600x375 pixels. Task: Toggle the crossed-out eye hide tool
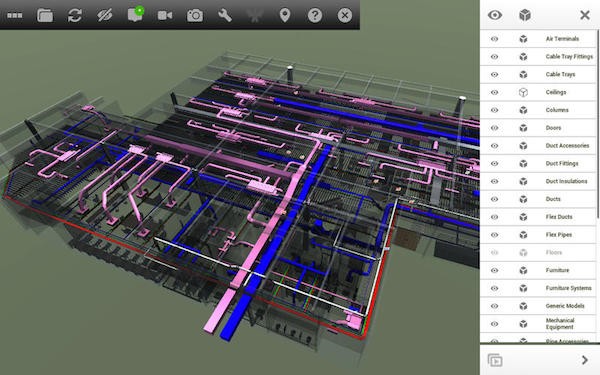coord(104,15)
